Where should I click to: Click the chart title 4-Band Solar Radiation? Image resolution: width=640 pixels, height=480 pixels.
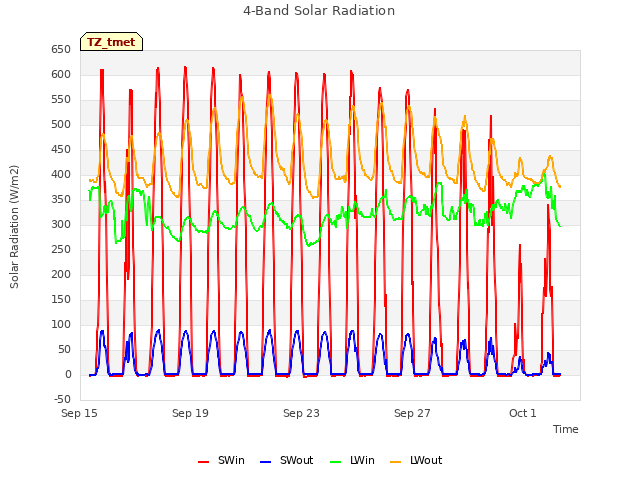tap(319, 11)
